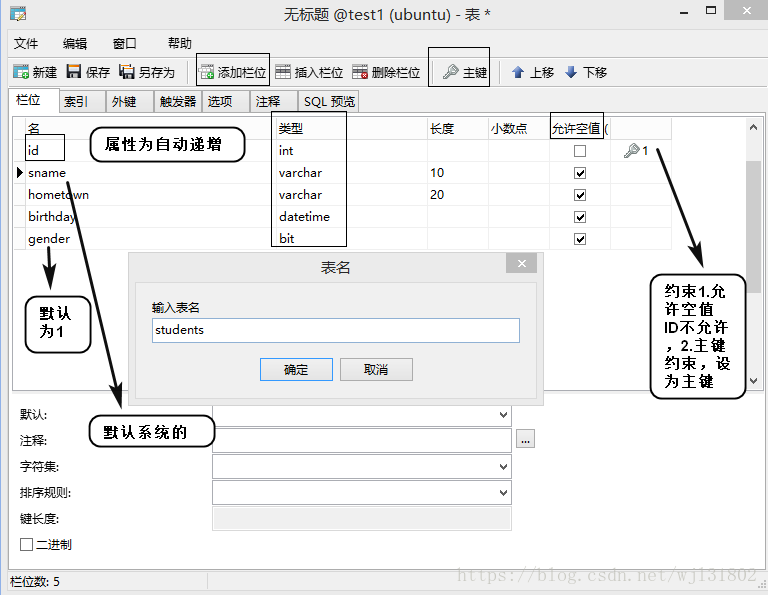Open the 帮助 (Help) menu
Screen dimensions: 768x595
tap(179, 44)
